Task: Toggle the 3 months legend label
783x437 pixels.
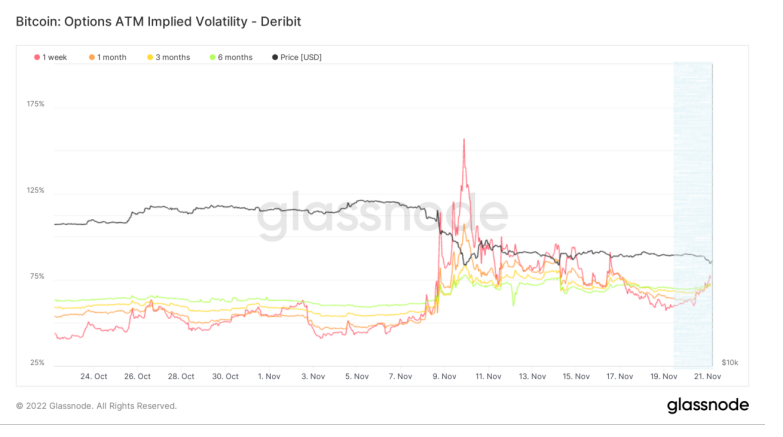Action: [x=173, y=58]
